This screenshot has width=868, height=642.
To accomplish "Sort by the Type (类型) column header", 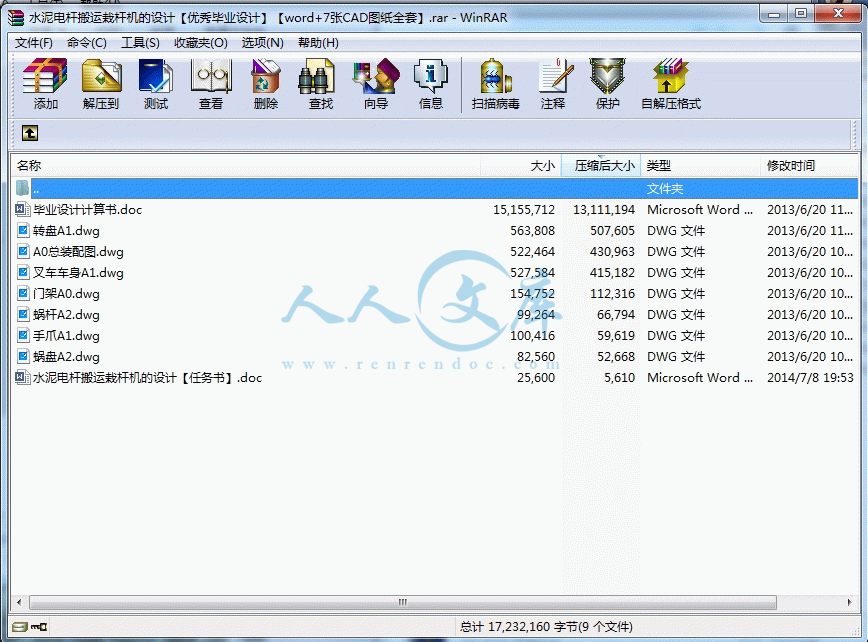I will coord(700,165).
